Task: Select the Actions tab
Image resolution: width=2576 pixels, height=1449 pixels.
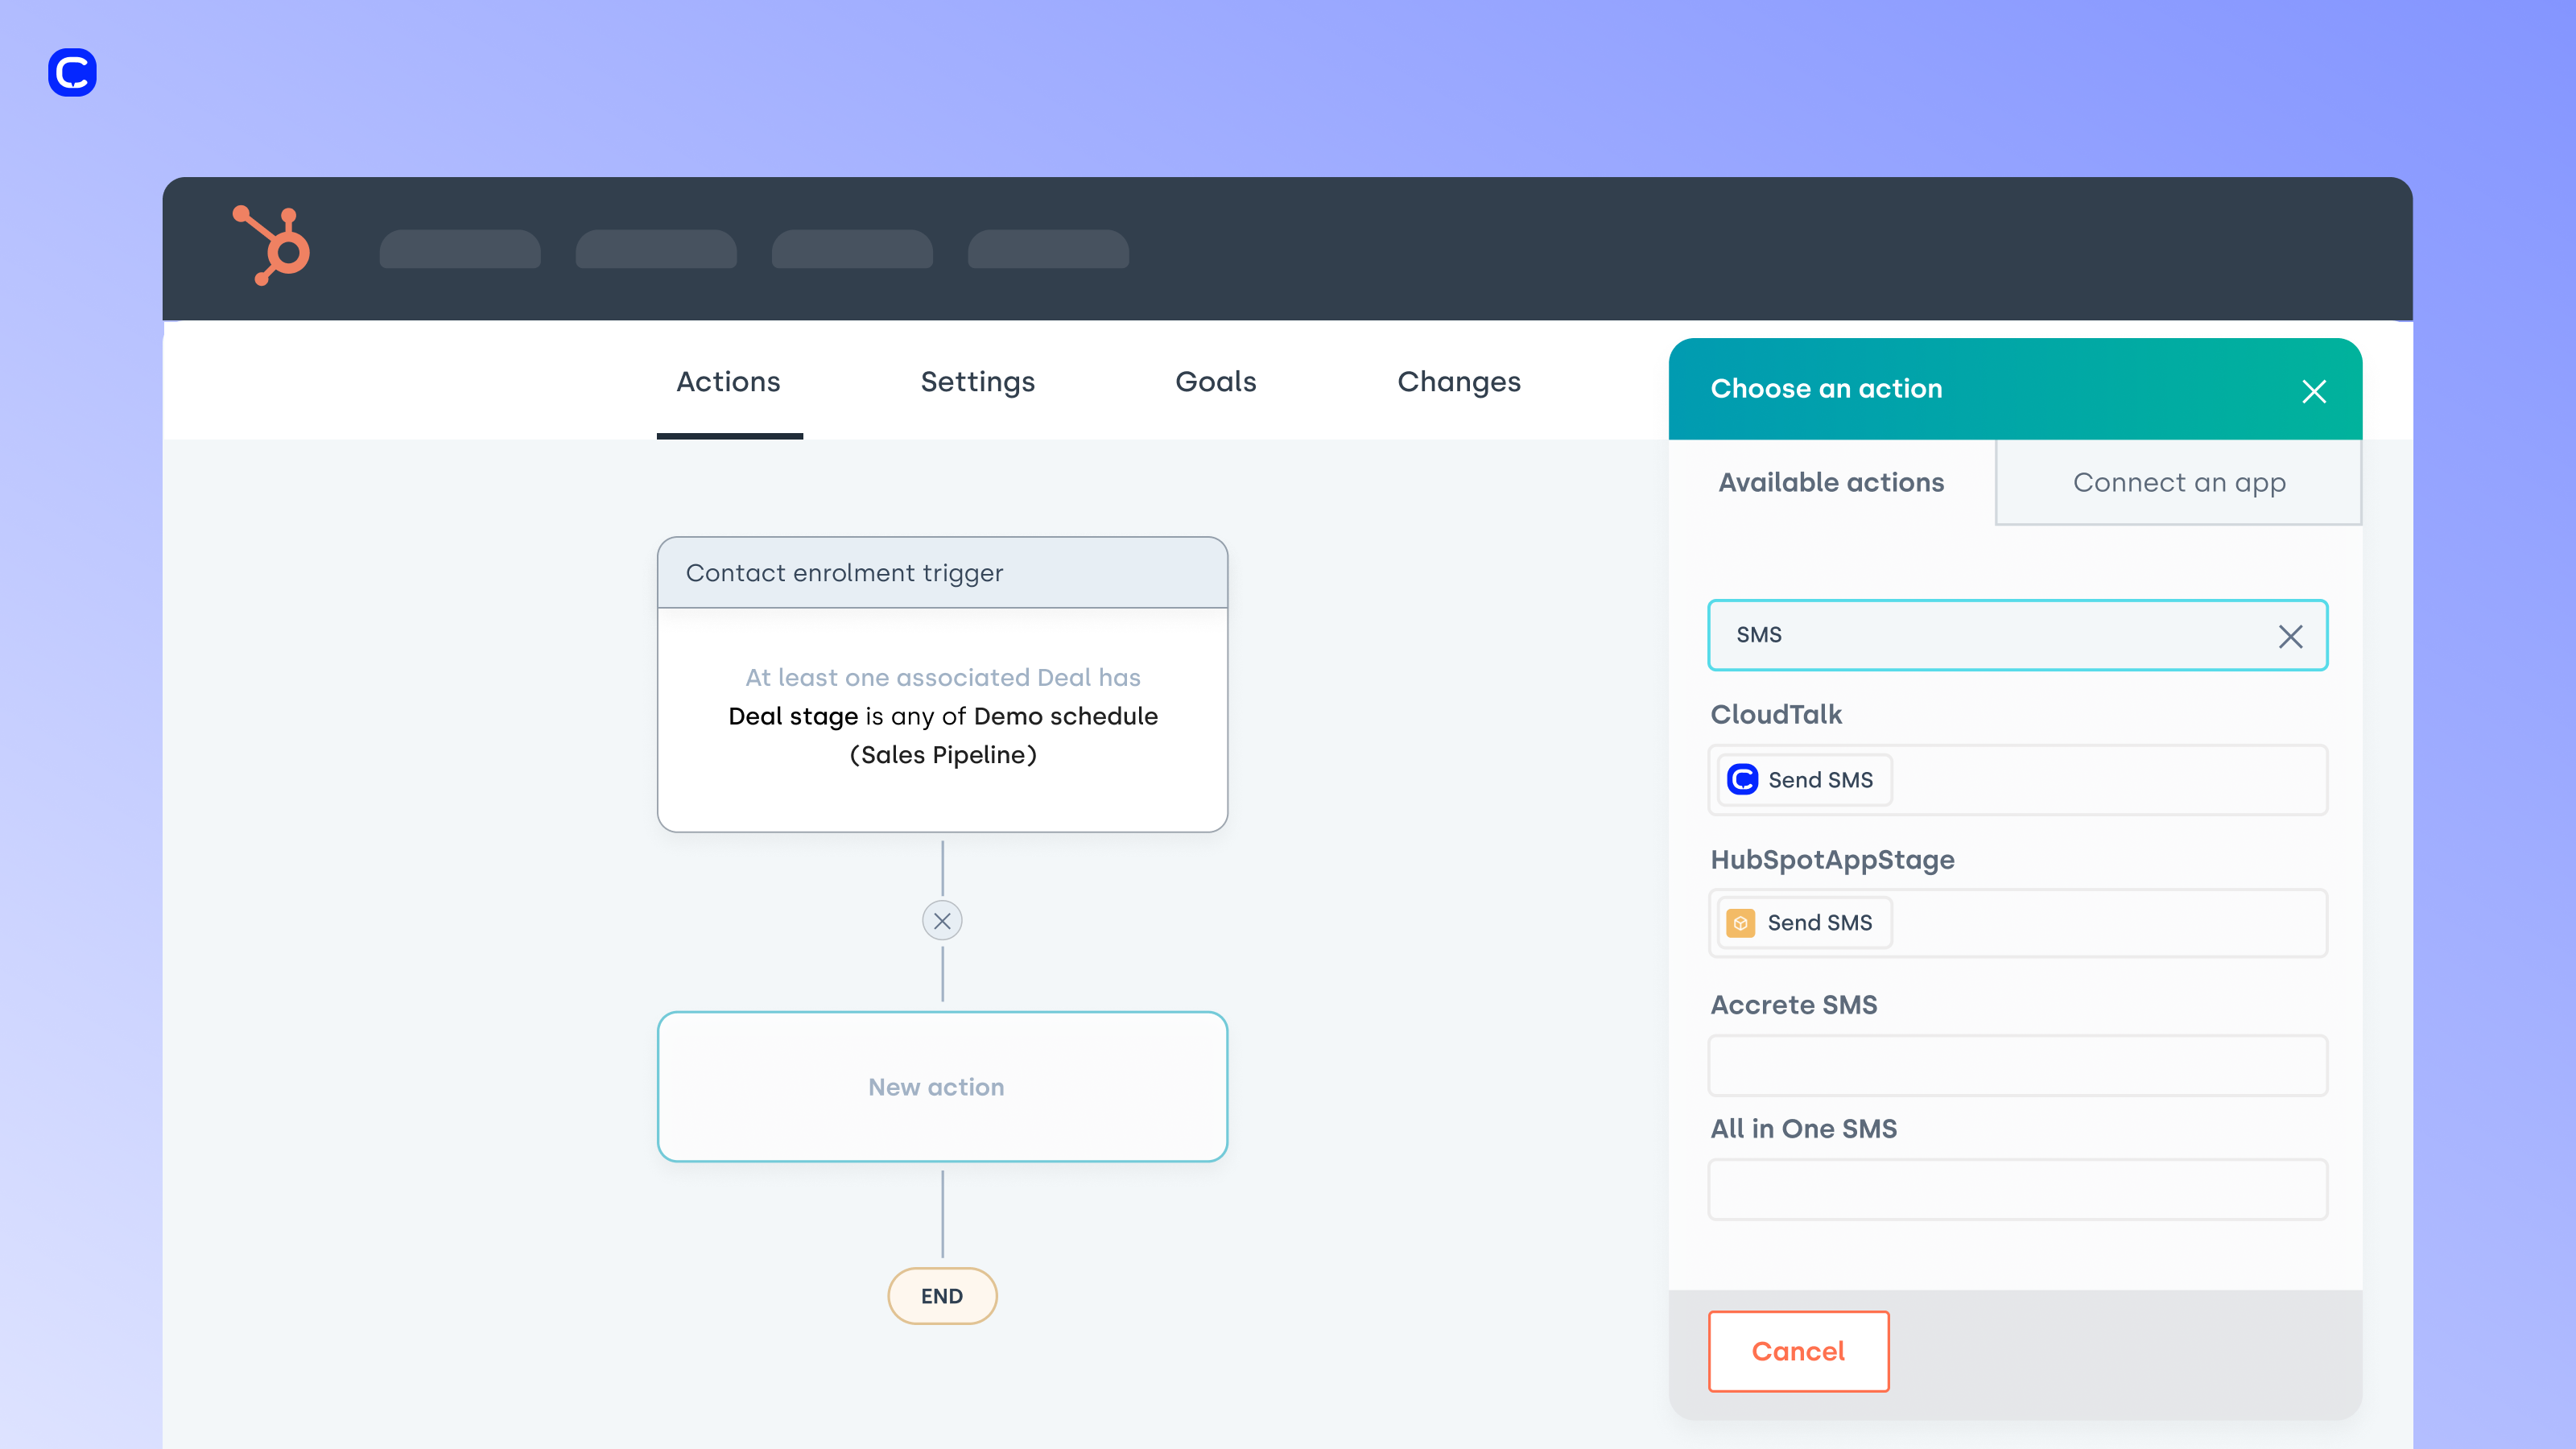Action: [x=728, y=382]
